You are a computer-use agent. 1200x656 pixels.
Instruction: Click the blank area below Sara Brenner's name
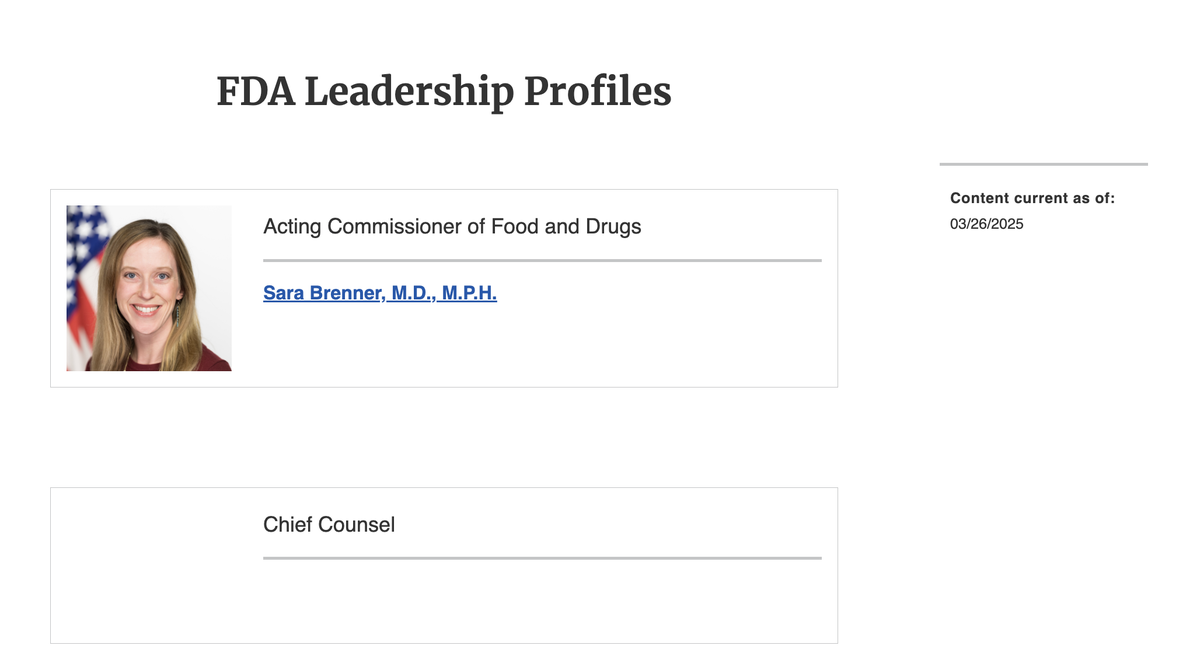pos(542,343)
